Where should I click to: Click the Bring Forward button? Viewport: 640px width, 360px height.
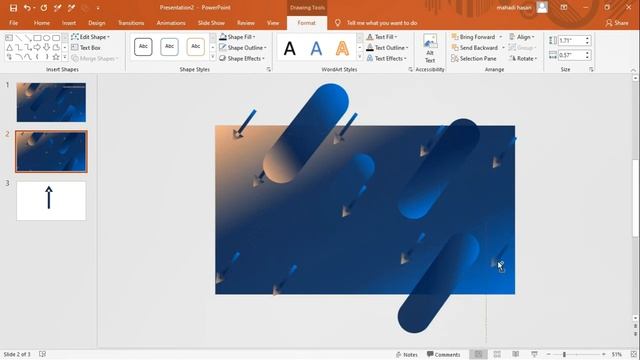473,37
